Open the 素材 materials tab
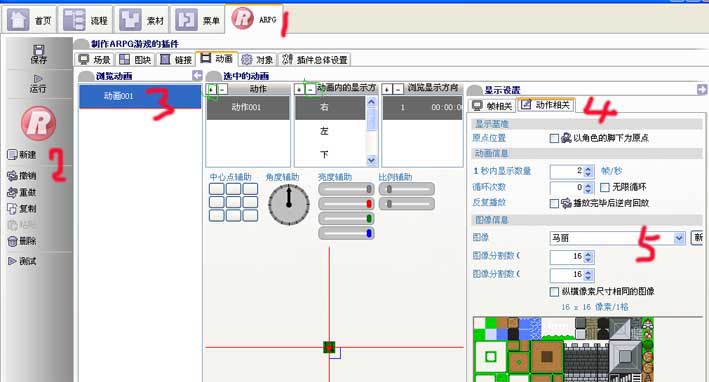 141,20
